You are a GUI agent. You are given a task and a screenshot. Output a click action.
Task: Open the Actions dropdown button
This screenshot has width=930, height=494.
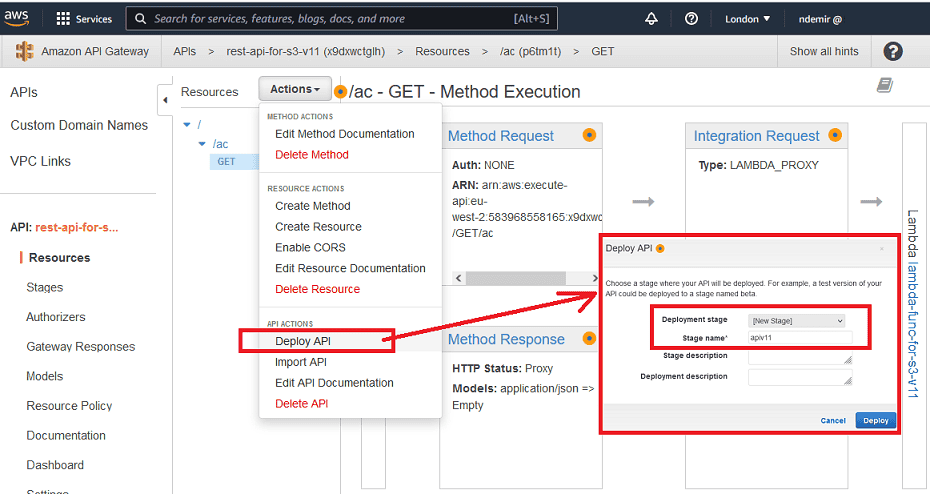[x=295, y=90]
